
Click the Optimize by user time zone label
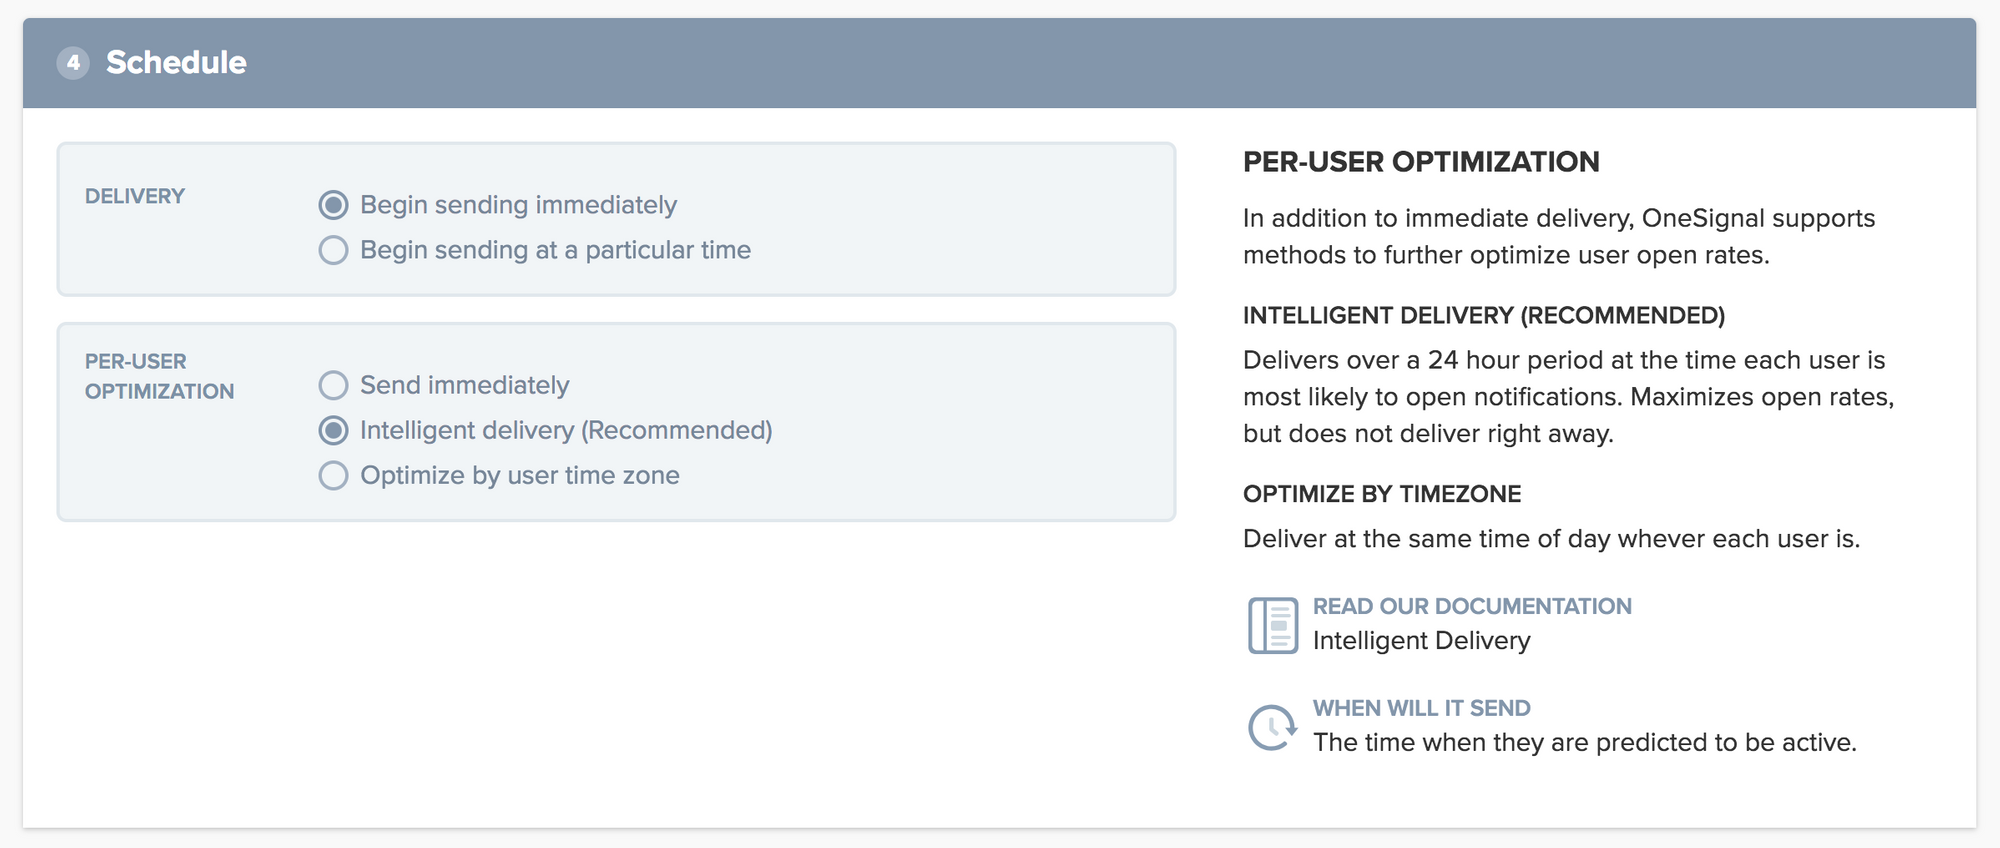(x=520, y=475)
